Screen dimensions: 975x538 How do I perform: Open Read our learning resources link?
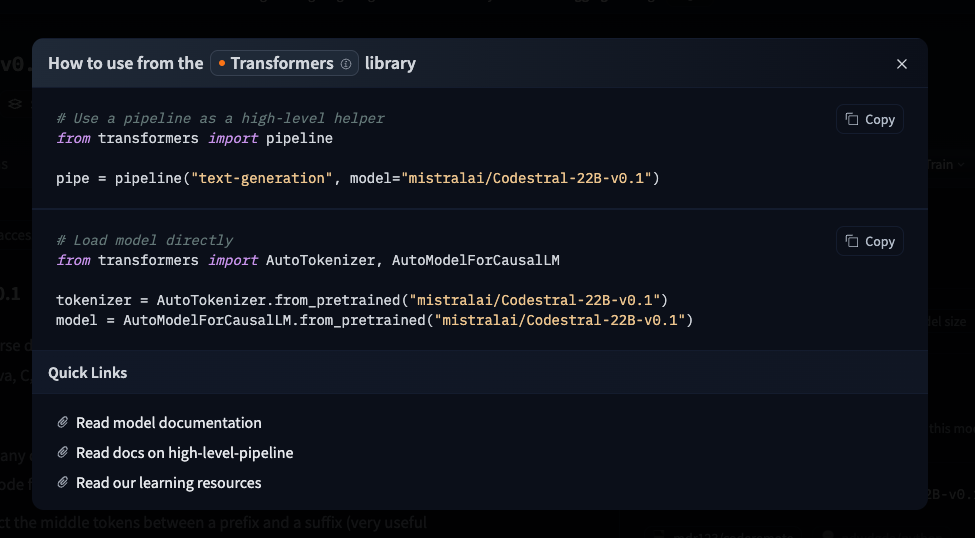169,483
